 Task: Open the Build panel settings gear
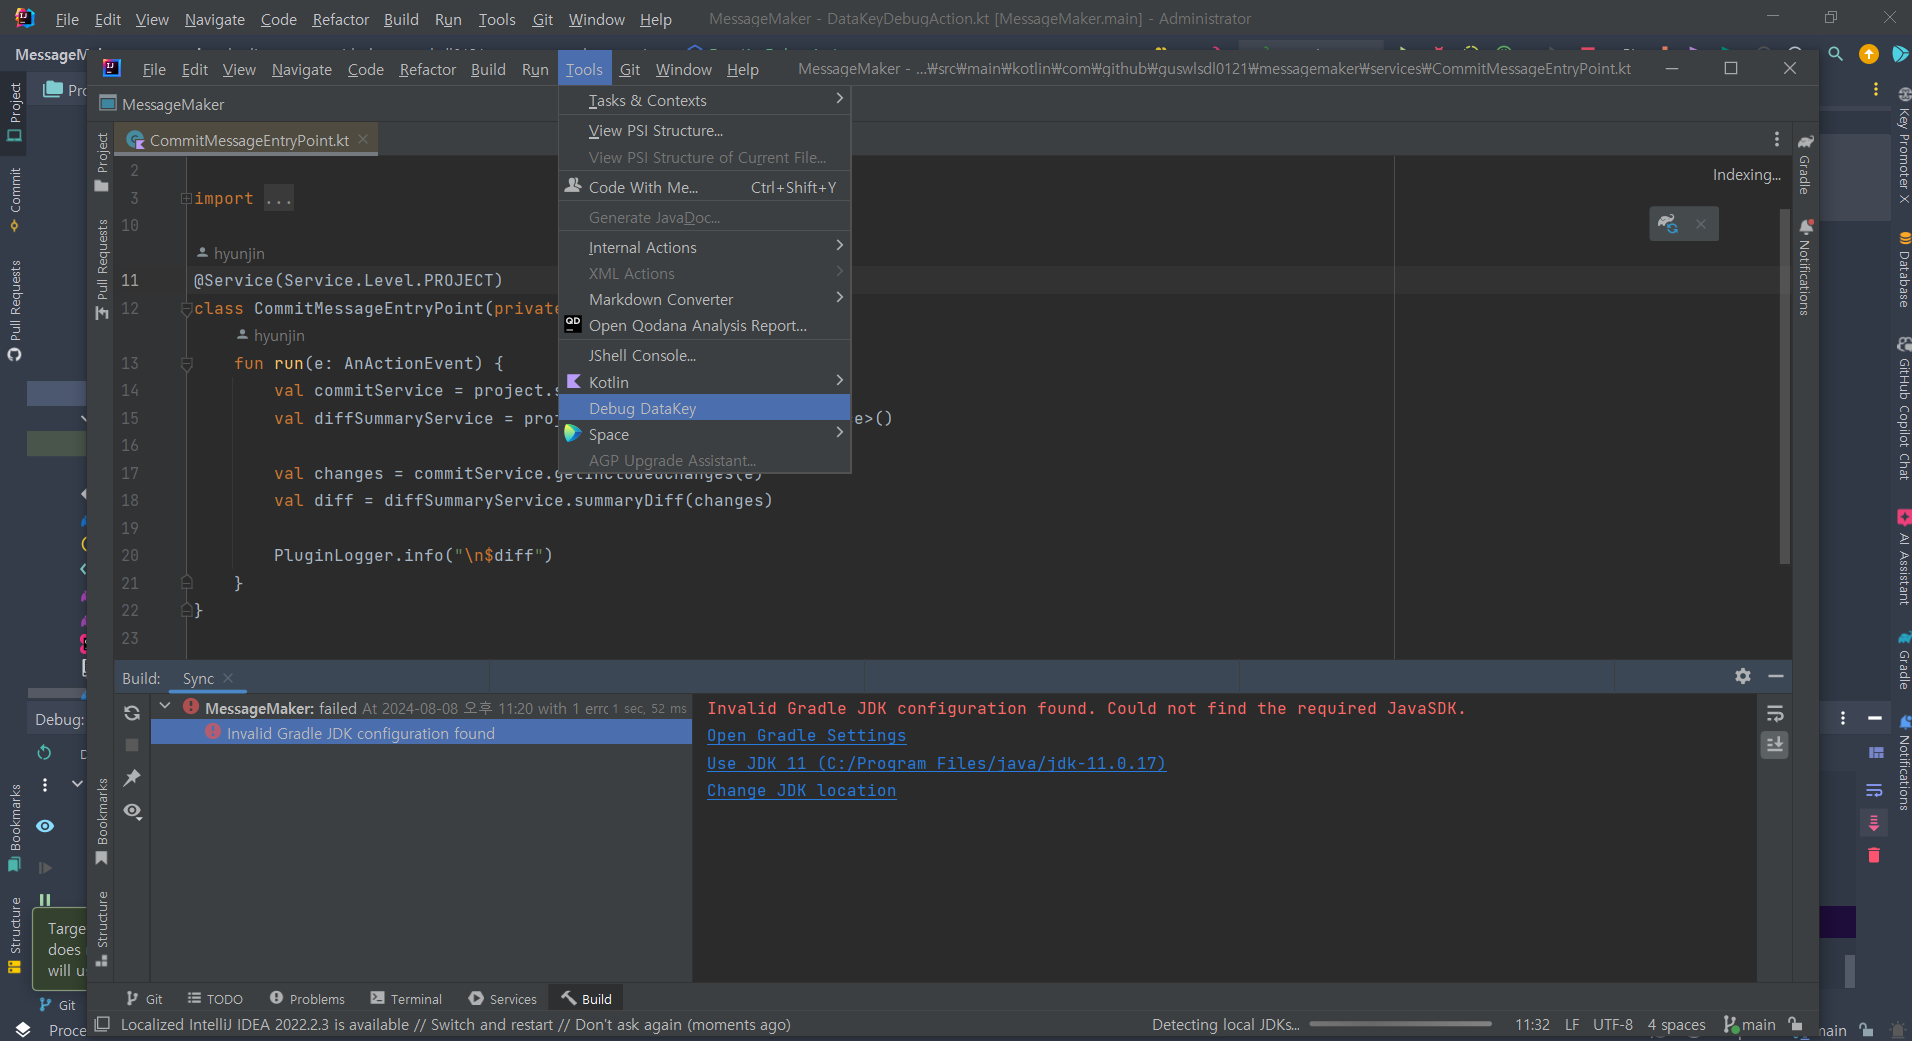tap(1743, 677)
